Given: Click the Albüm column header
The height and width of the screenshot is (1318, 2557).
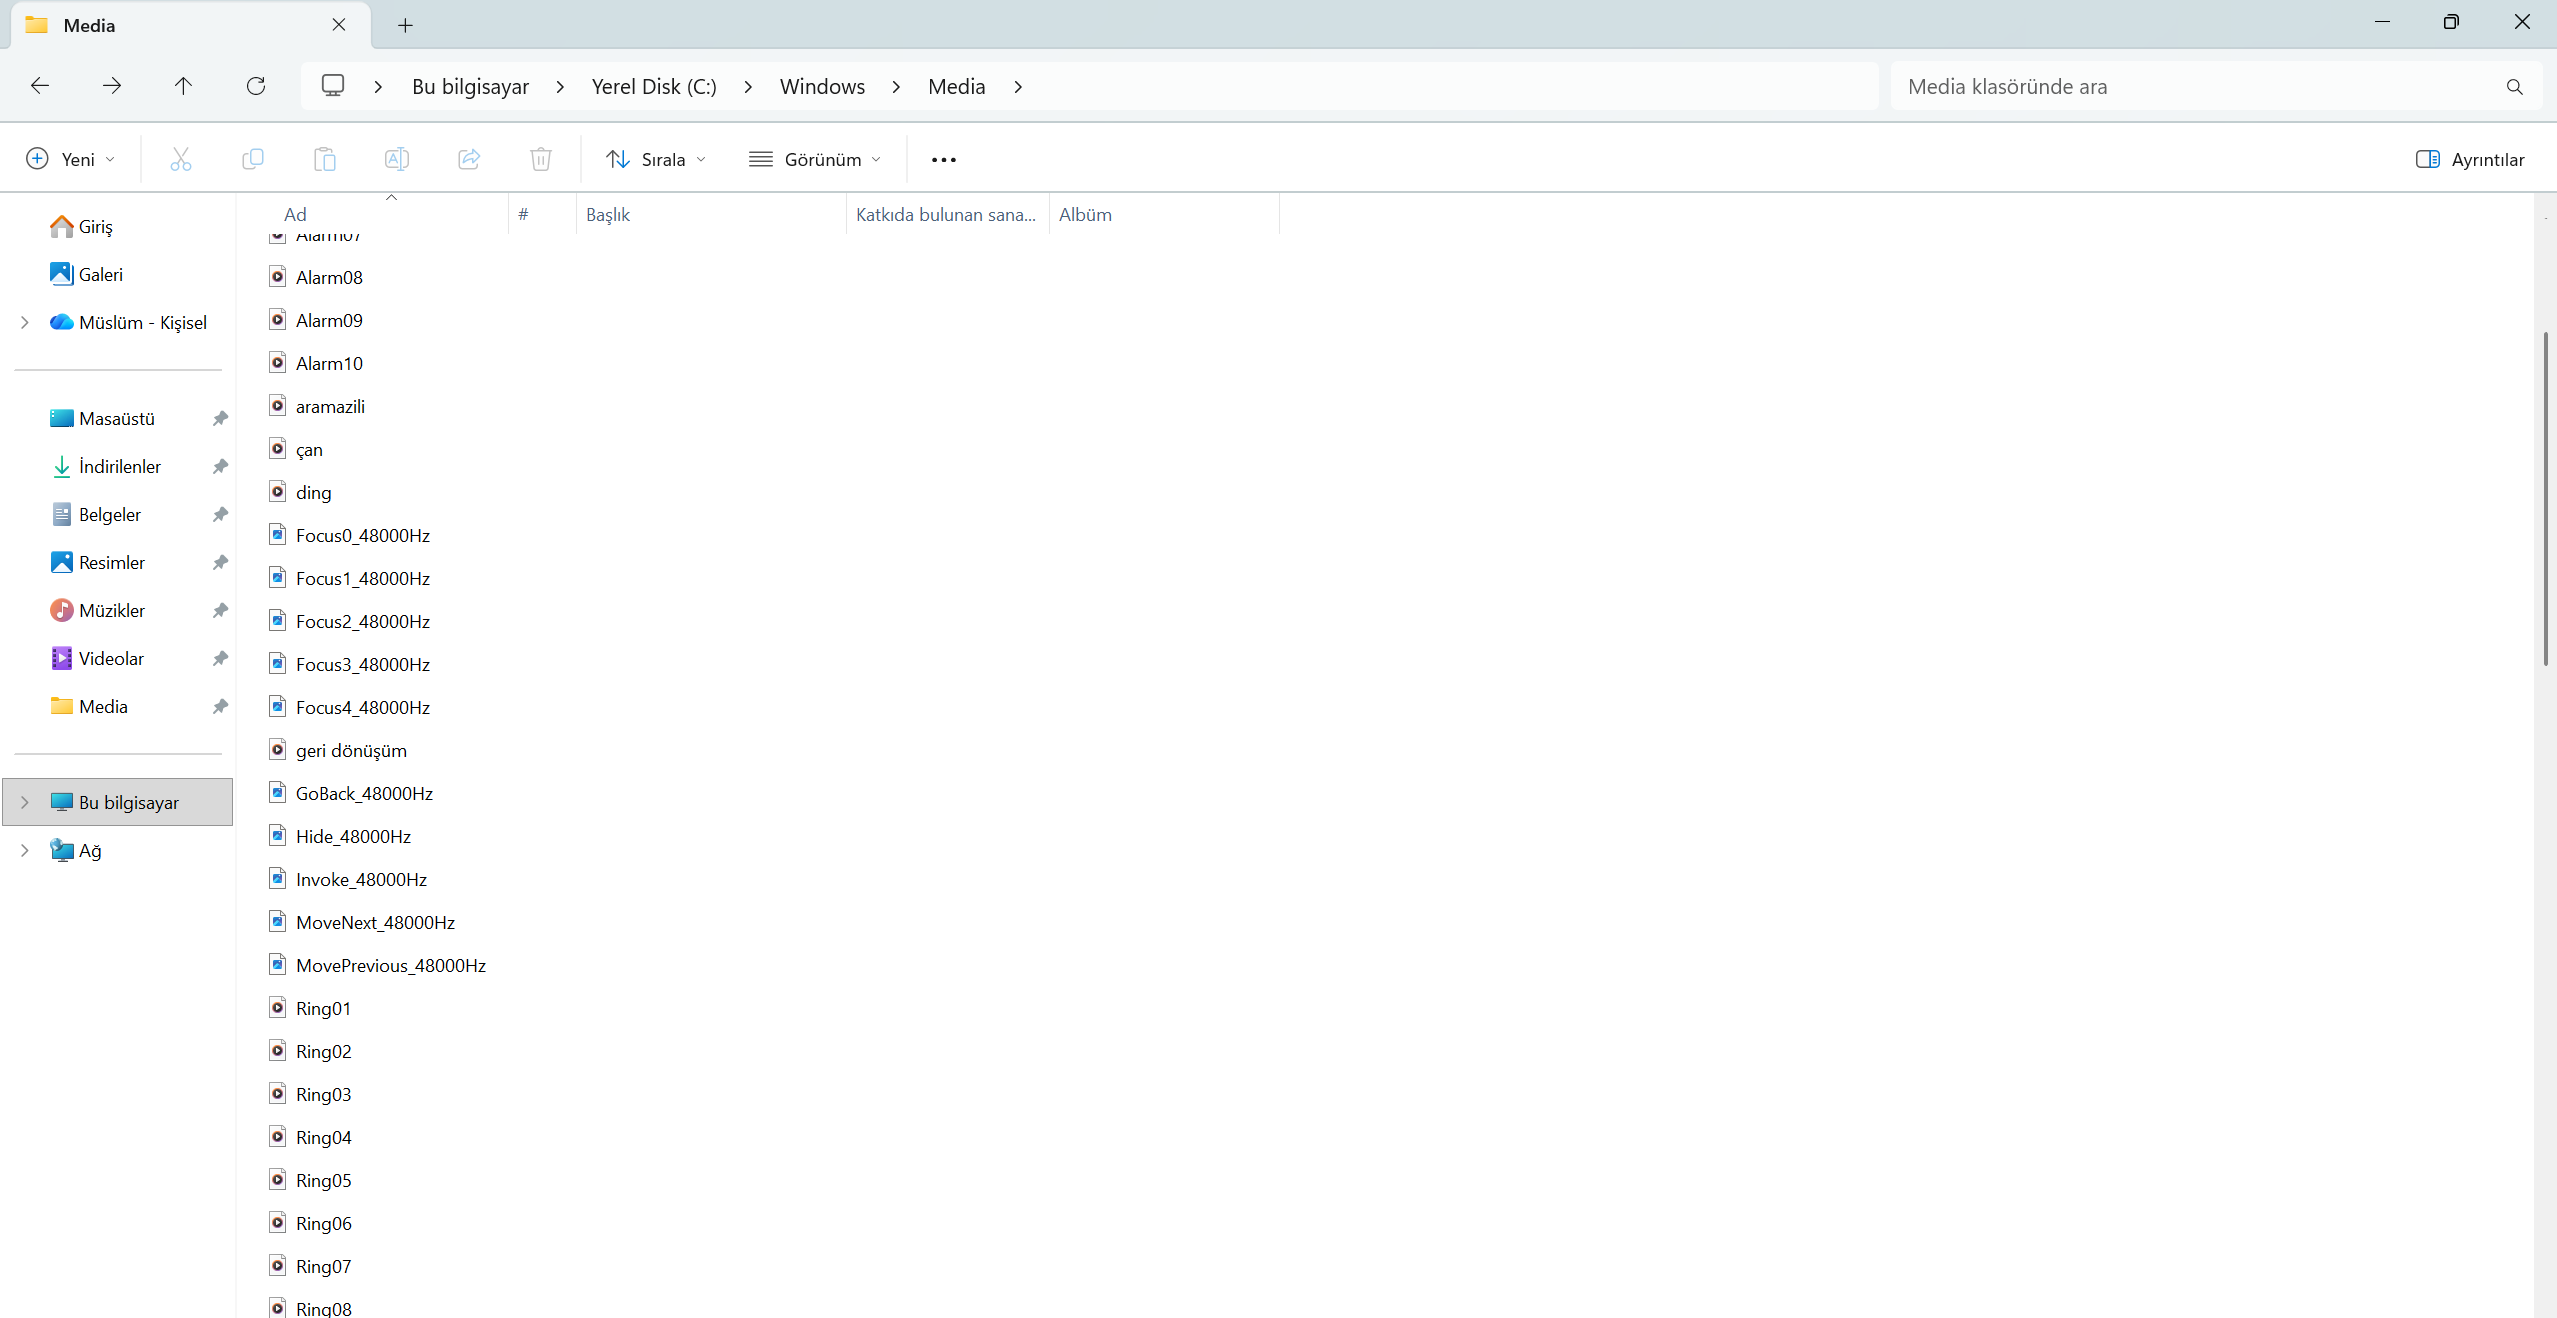Looking at the screenshot, I should coord(1164,214).
